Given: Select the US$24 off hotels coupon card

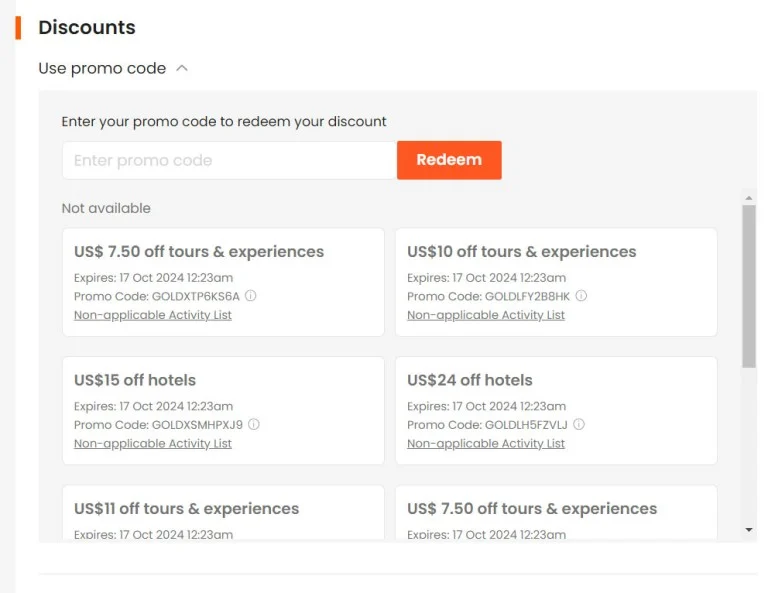Looking at the screenshot, I should 556,410.
